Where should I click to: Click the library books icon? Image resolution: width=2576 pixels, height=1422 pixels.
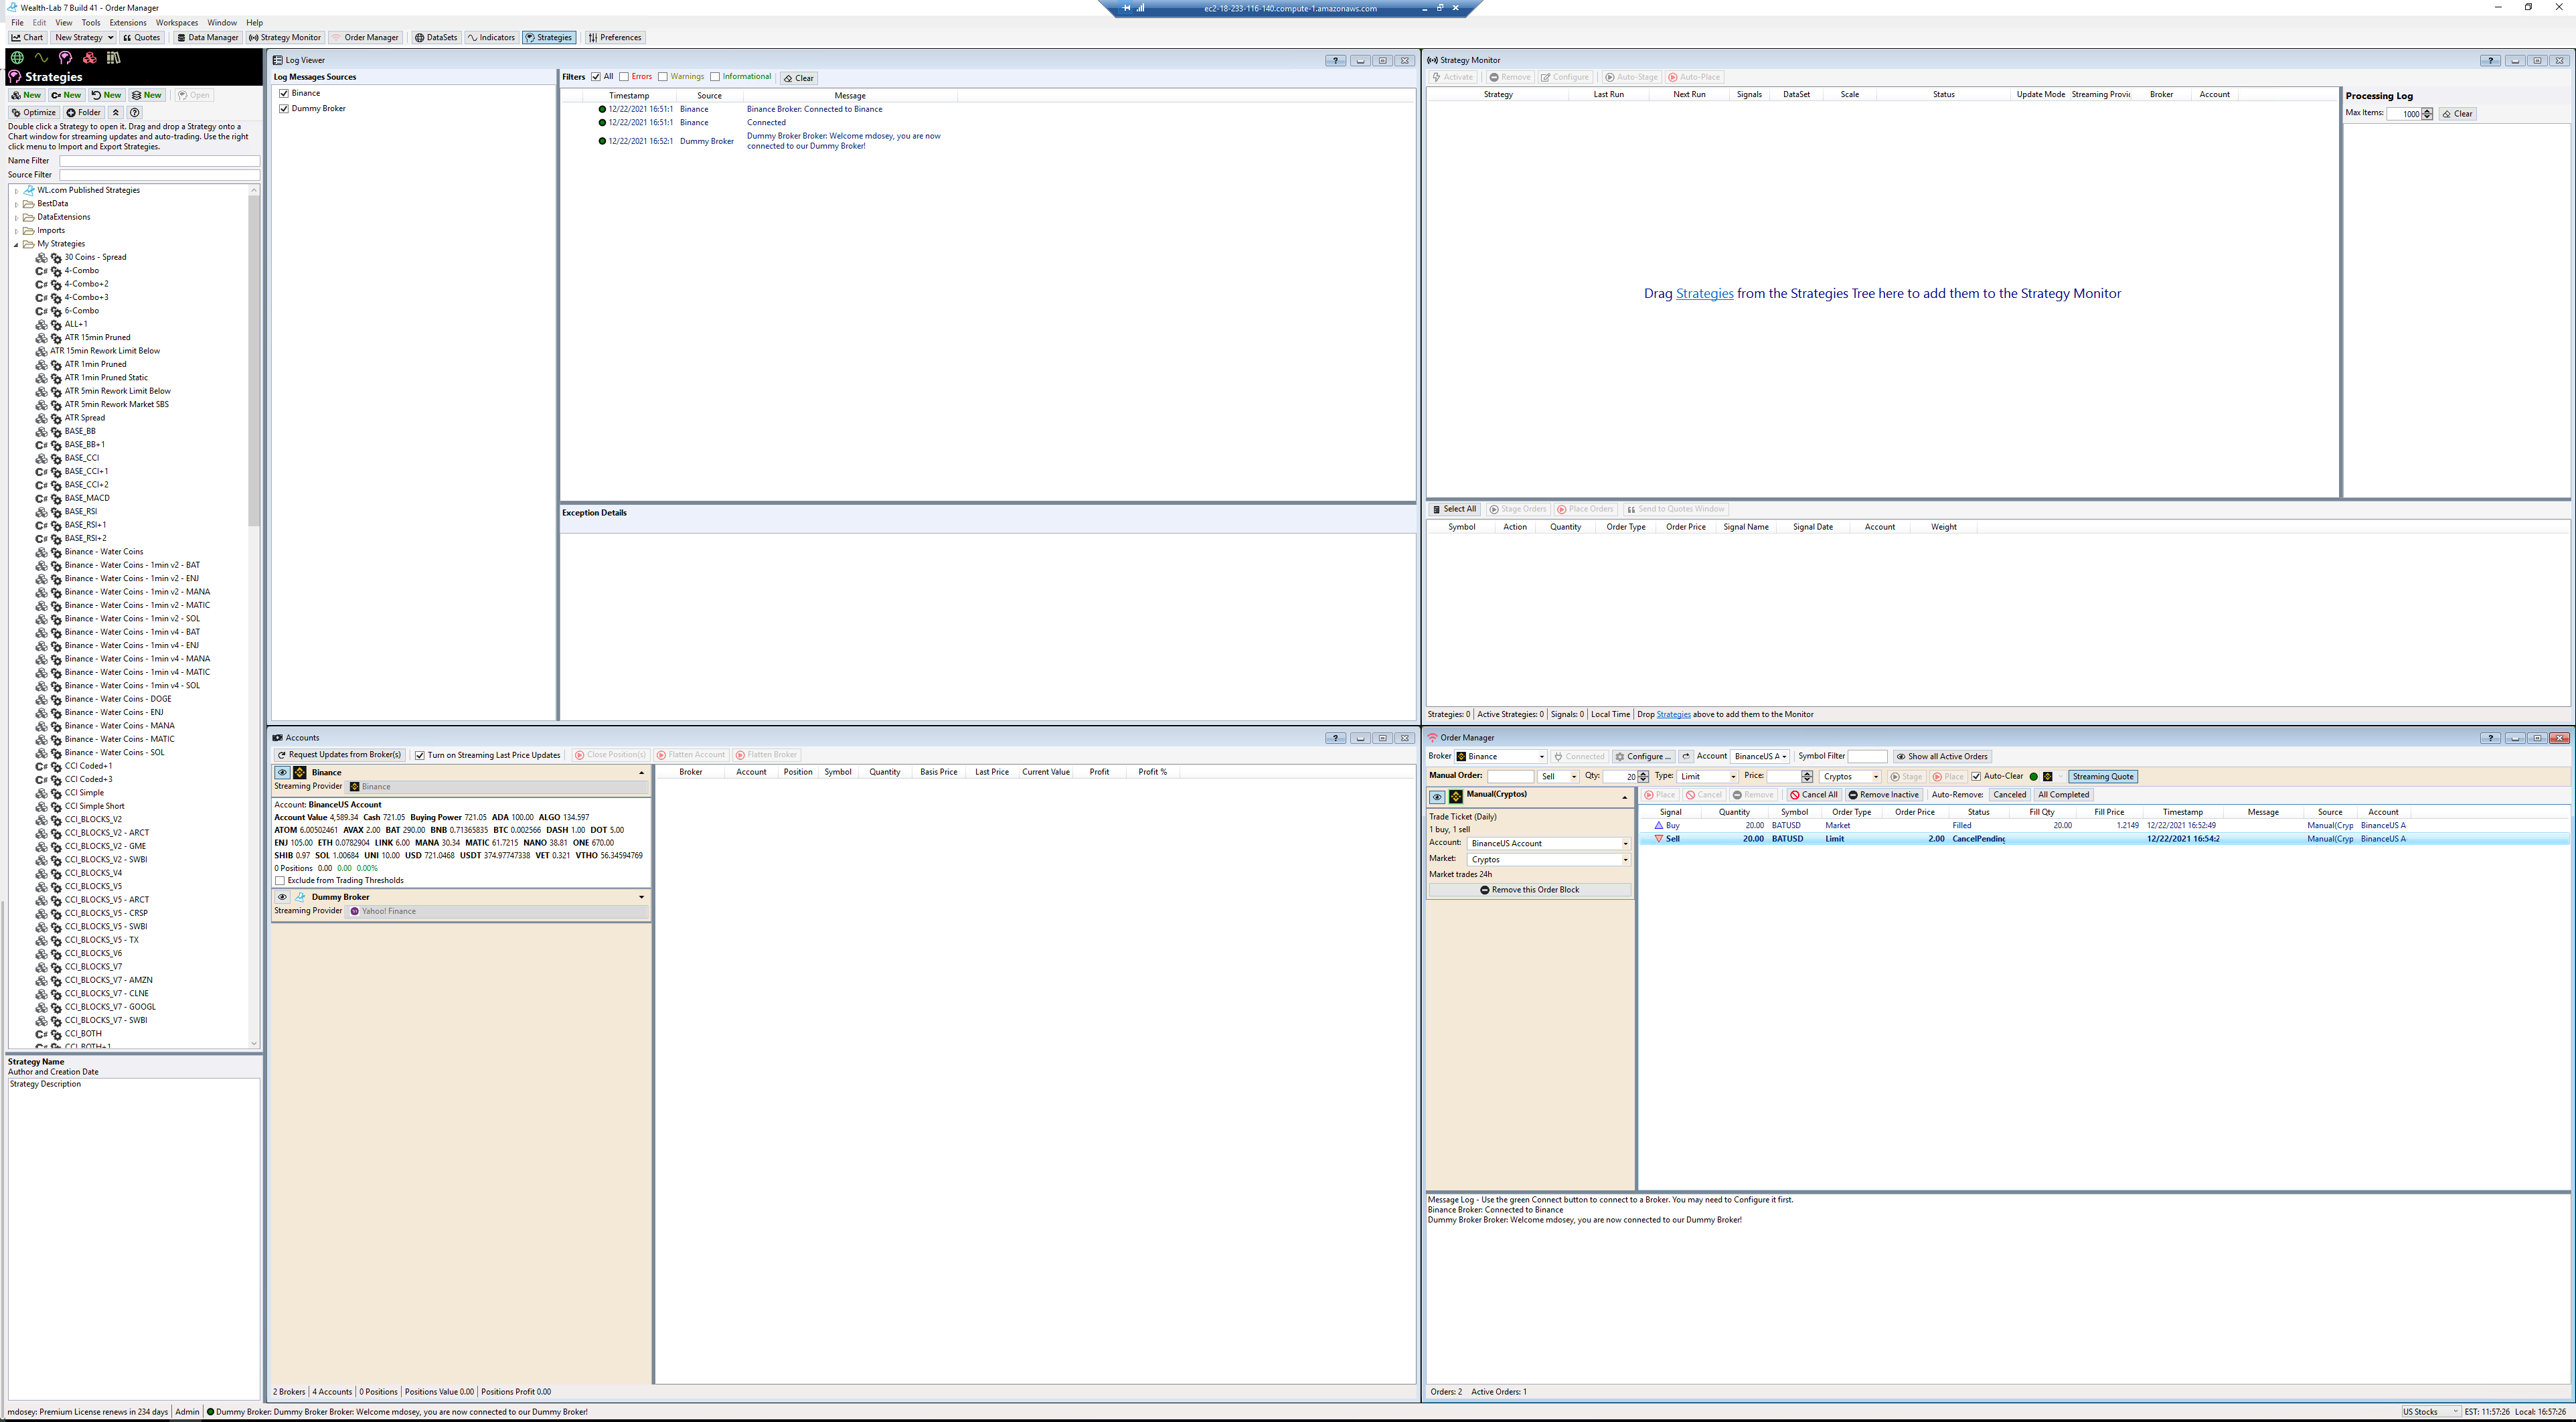pyautogui.click(x=113, y=58)
